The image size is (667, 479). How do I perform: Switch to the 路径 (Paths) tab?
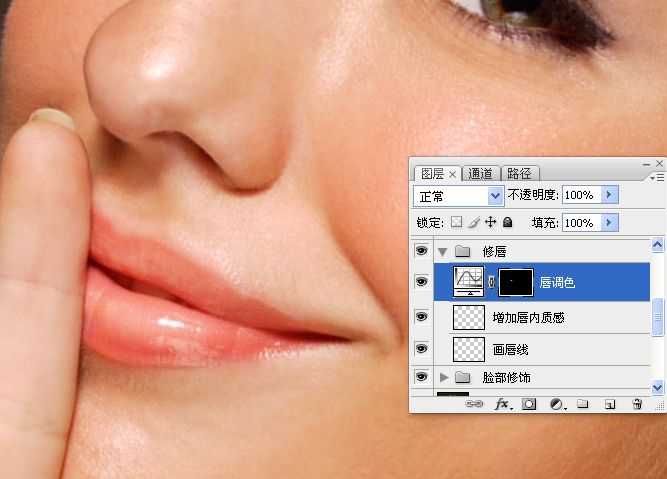point(519,174)
